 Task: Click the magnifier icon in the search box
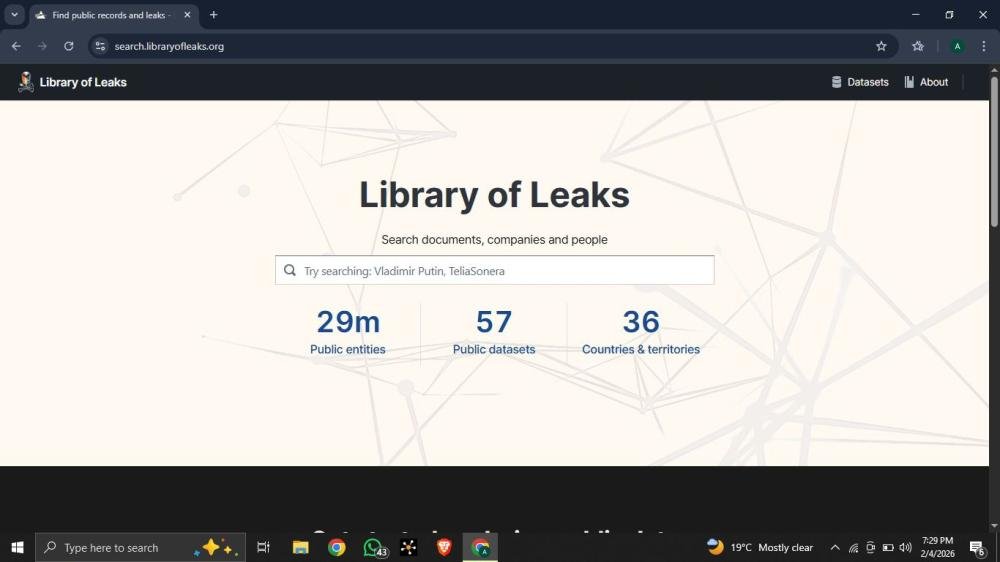click(x=290, y=270)
